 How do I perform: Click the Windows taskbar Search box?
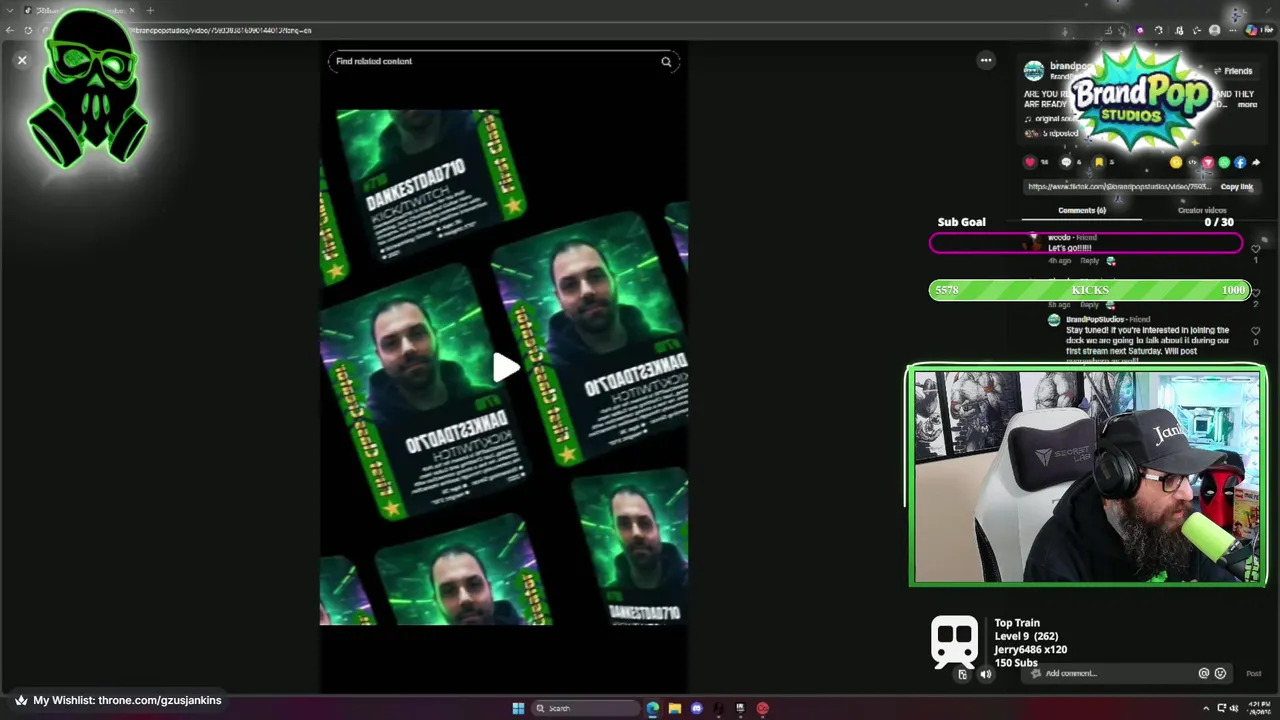[585, 708]
